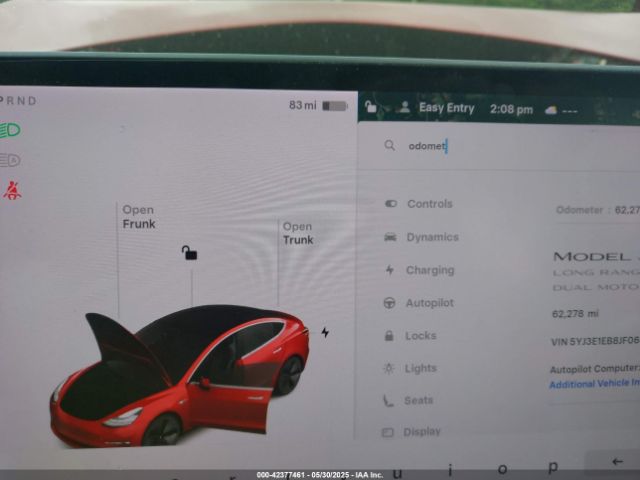640x480 pixels.
Task: Tap the Seats icon
Action: 388,400
